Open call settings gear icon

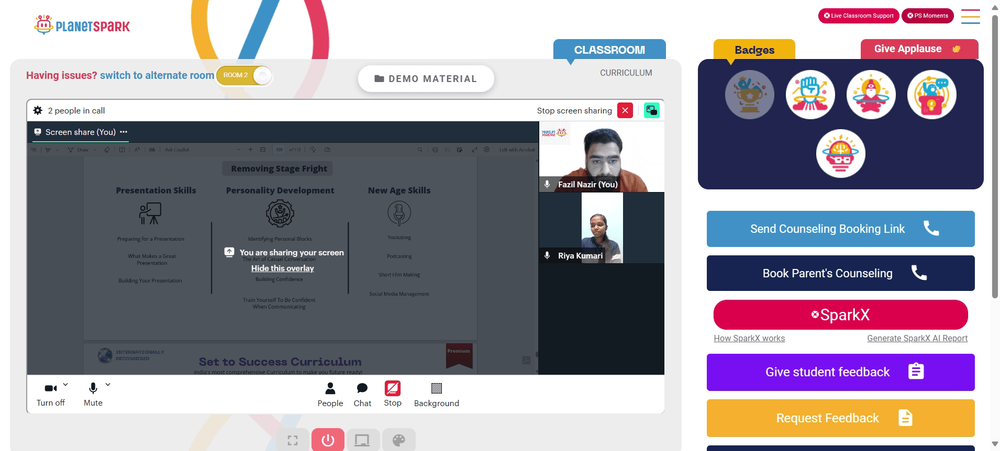click(x=38, y=110)
